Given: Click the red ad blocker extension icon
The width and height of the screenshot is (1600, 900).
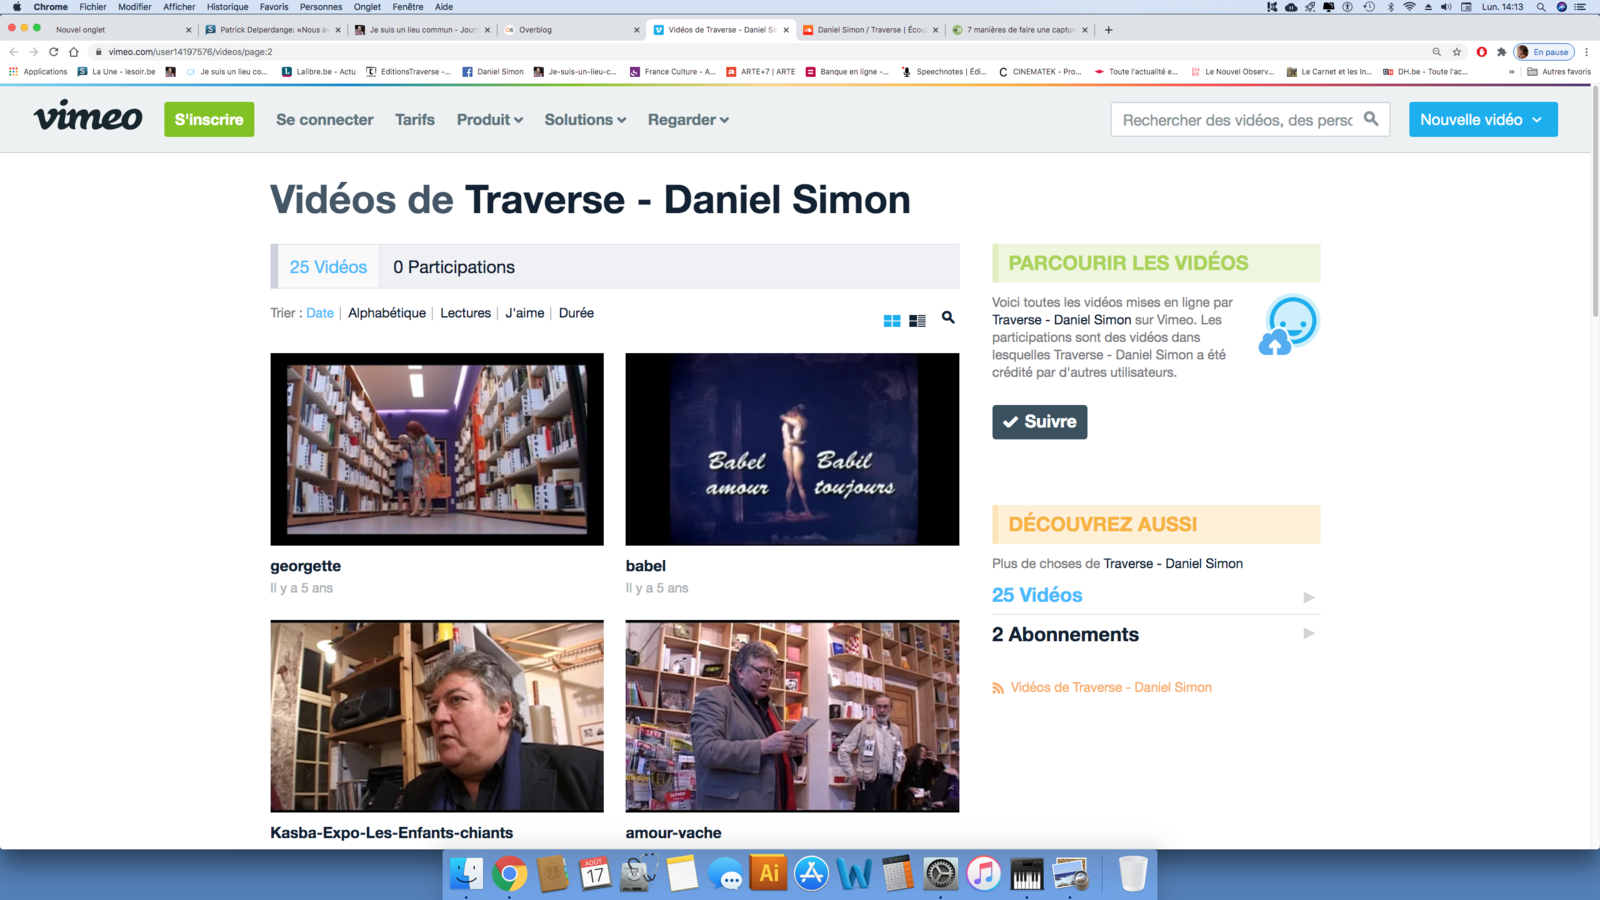Looking at the screenshot, I should pyautogui.click(x=1482, y=52).
